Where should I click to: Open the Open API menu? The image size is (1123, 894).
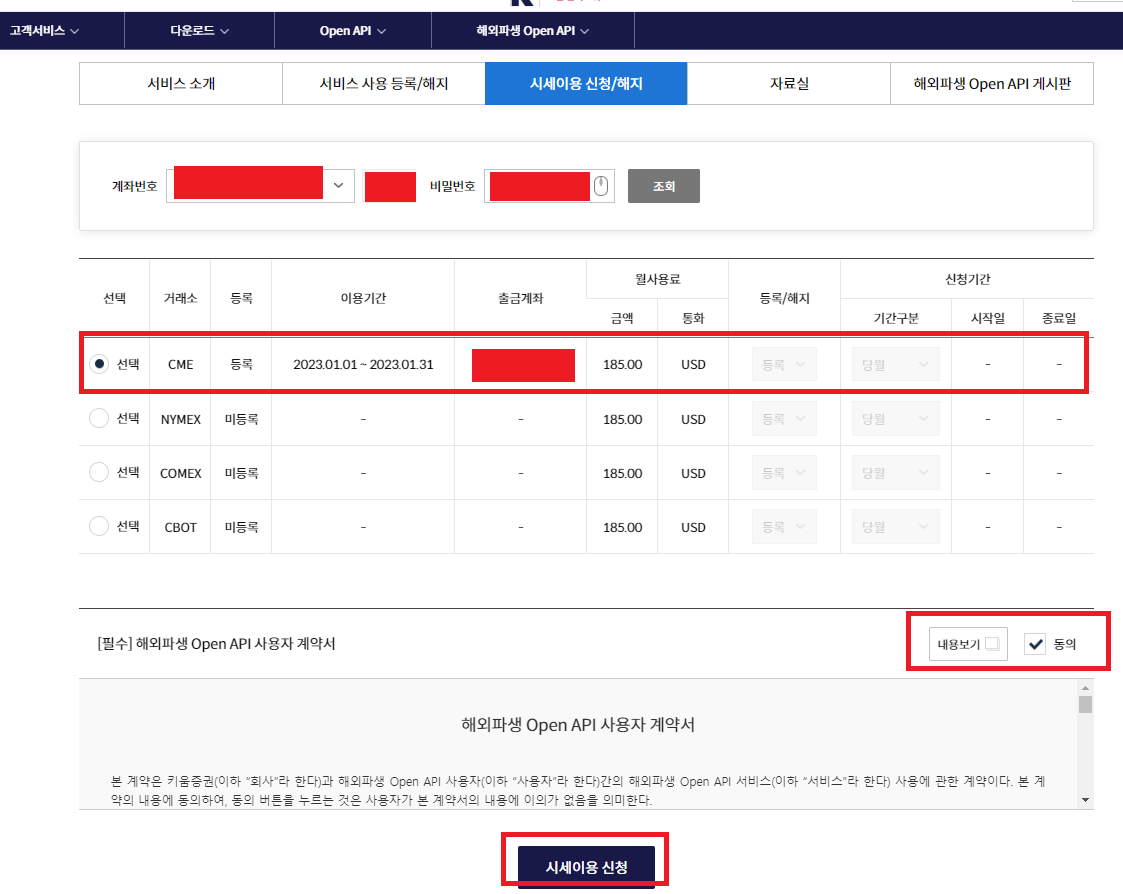coord(352,31)
